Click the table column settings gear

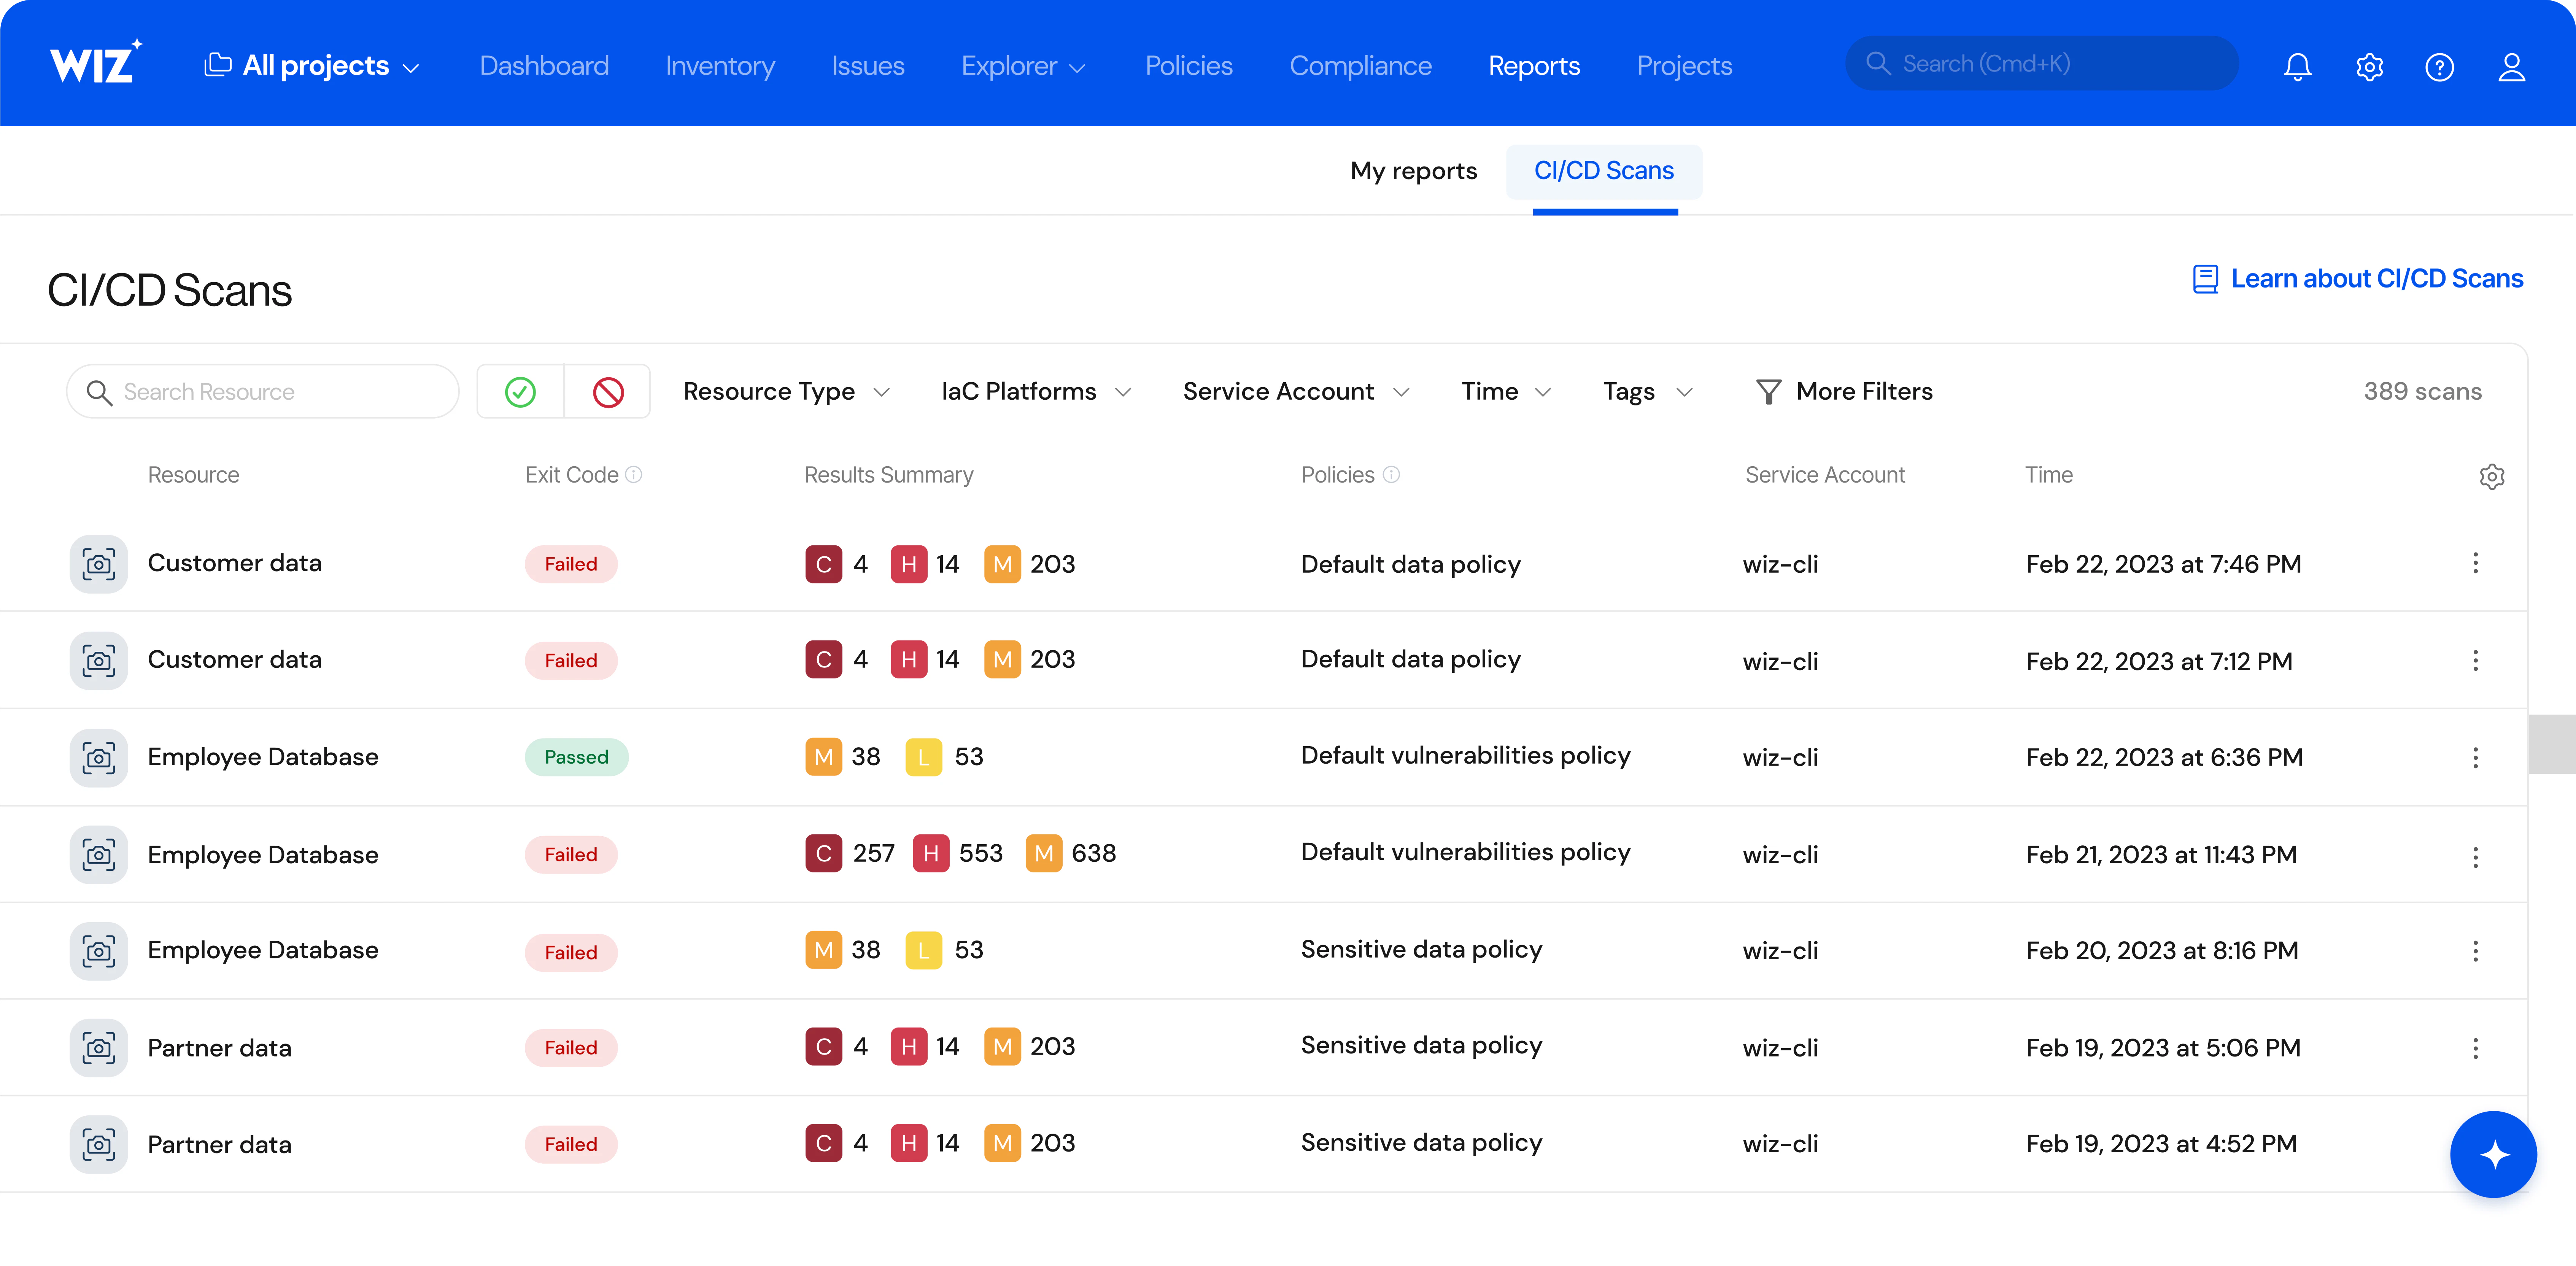point(2491,476)
